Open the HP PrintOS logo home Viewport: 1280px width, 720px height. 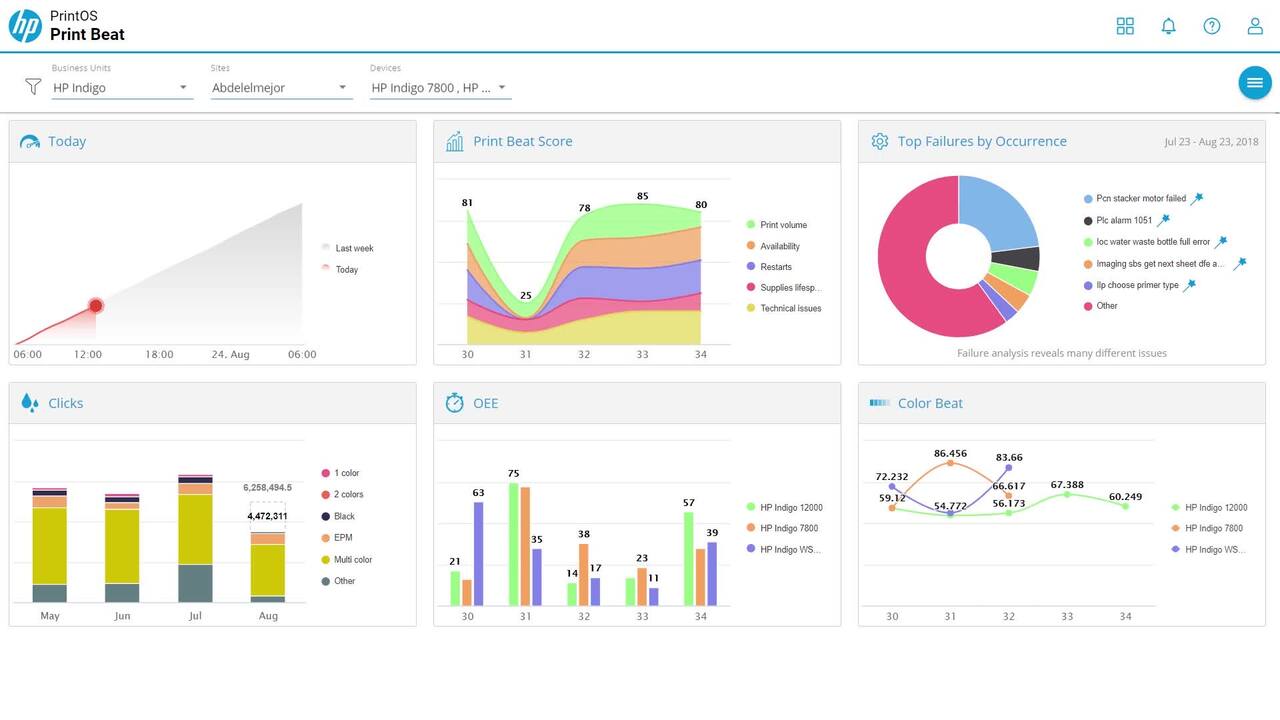(x=25, y=26)
